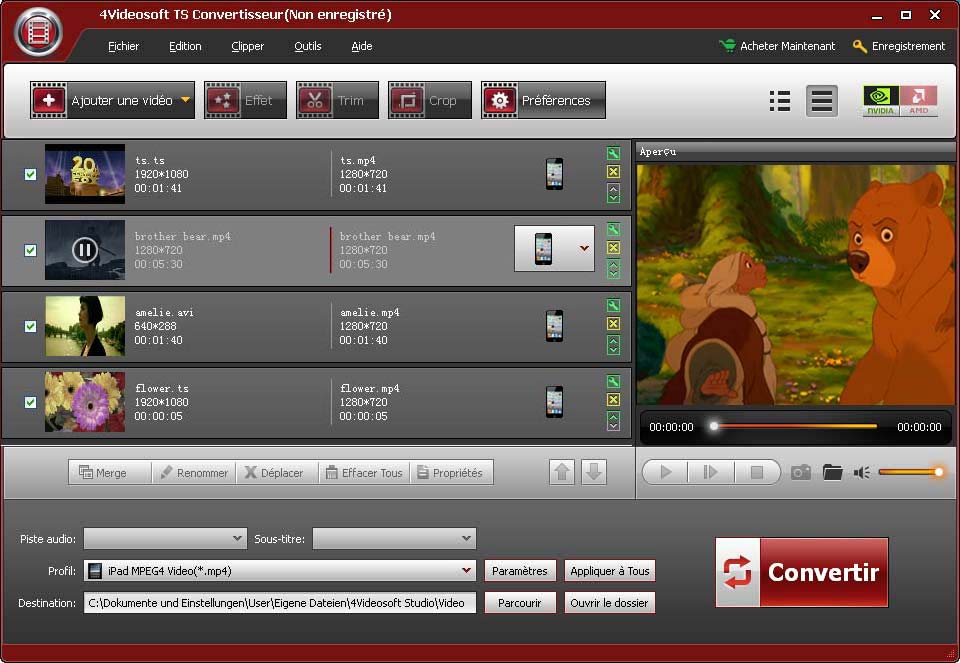Open the Fichier menu
The image size is (960, 663).
click(x=123, y=46)
